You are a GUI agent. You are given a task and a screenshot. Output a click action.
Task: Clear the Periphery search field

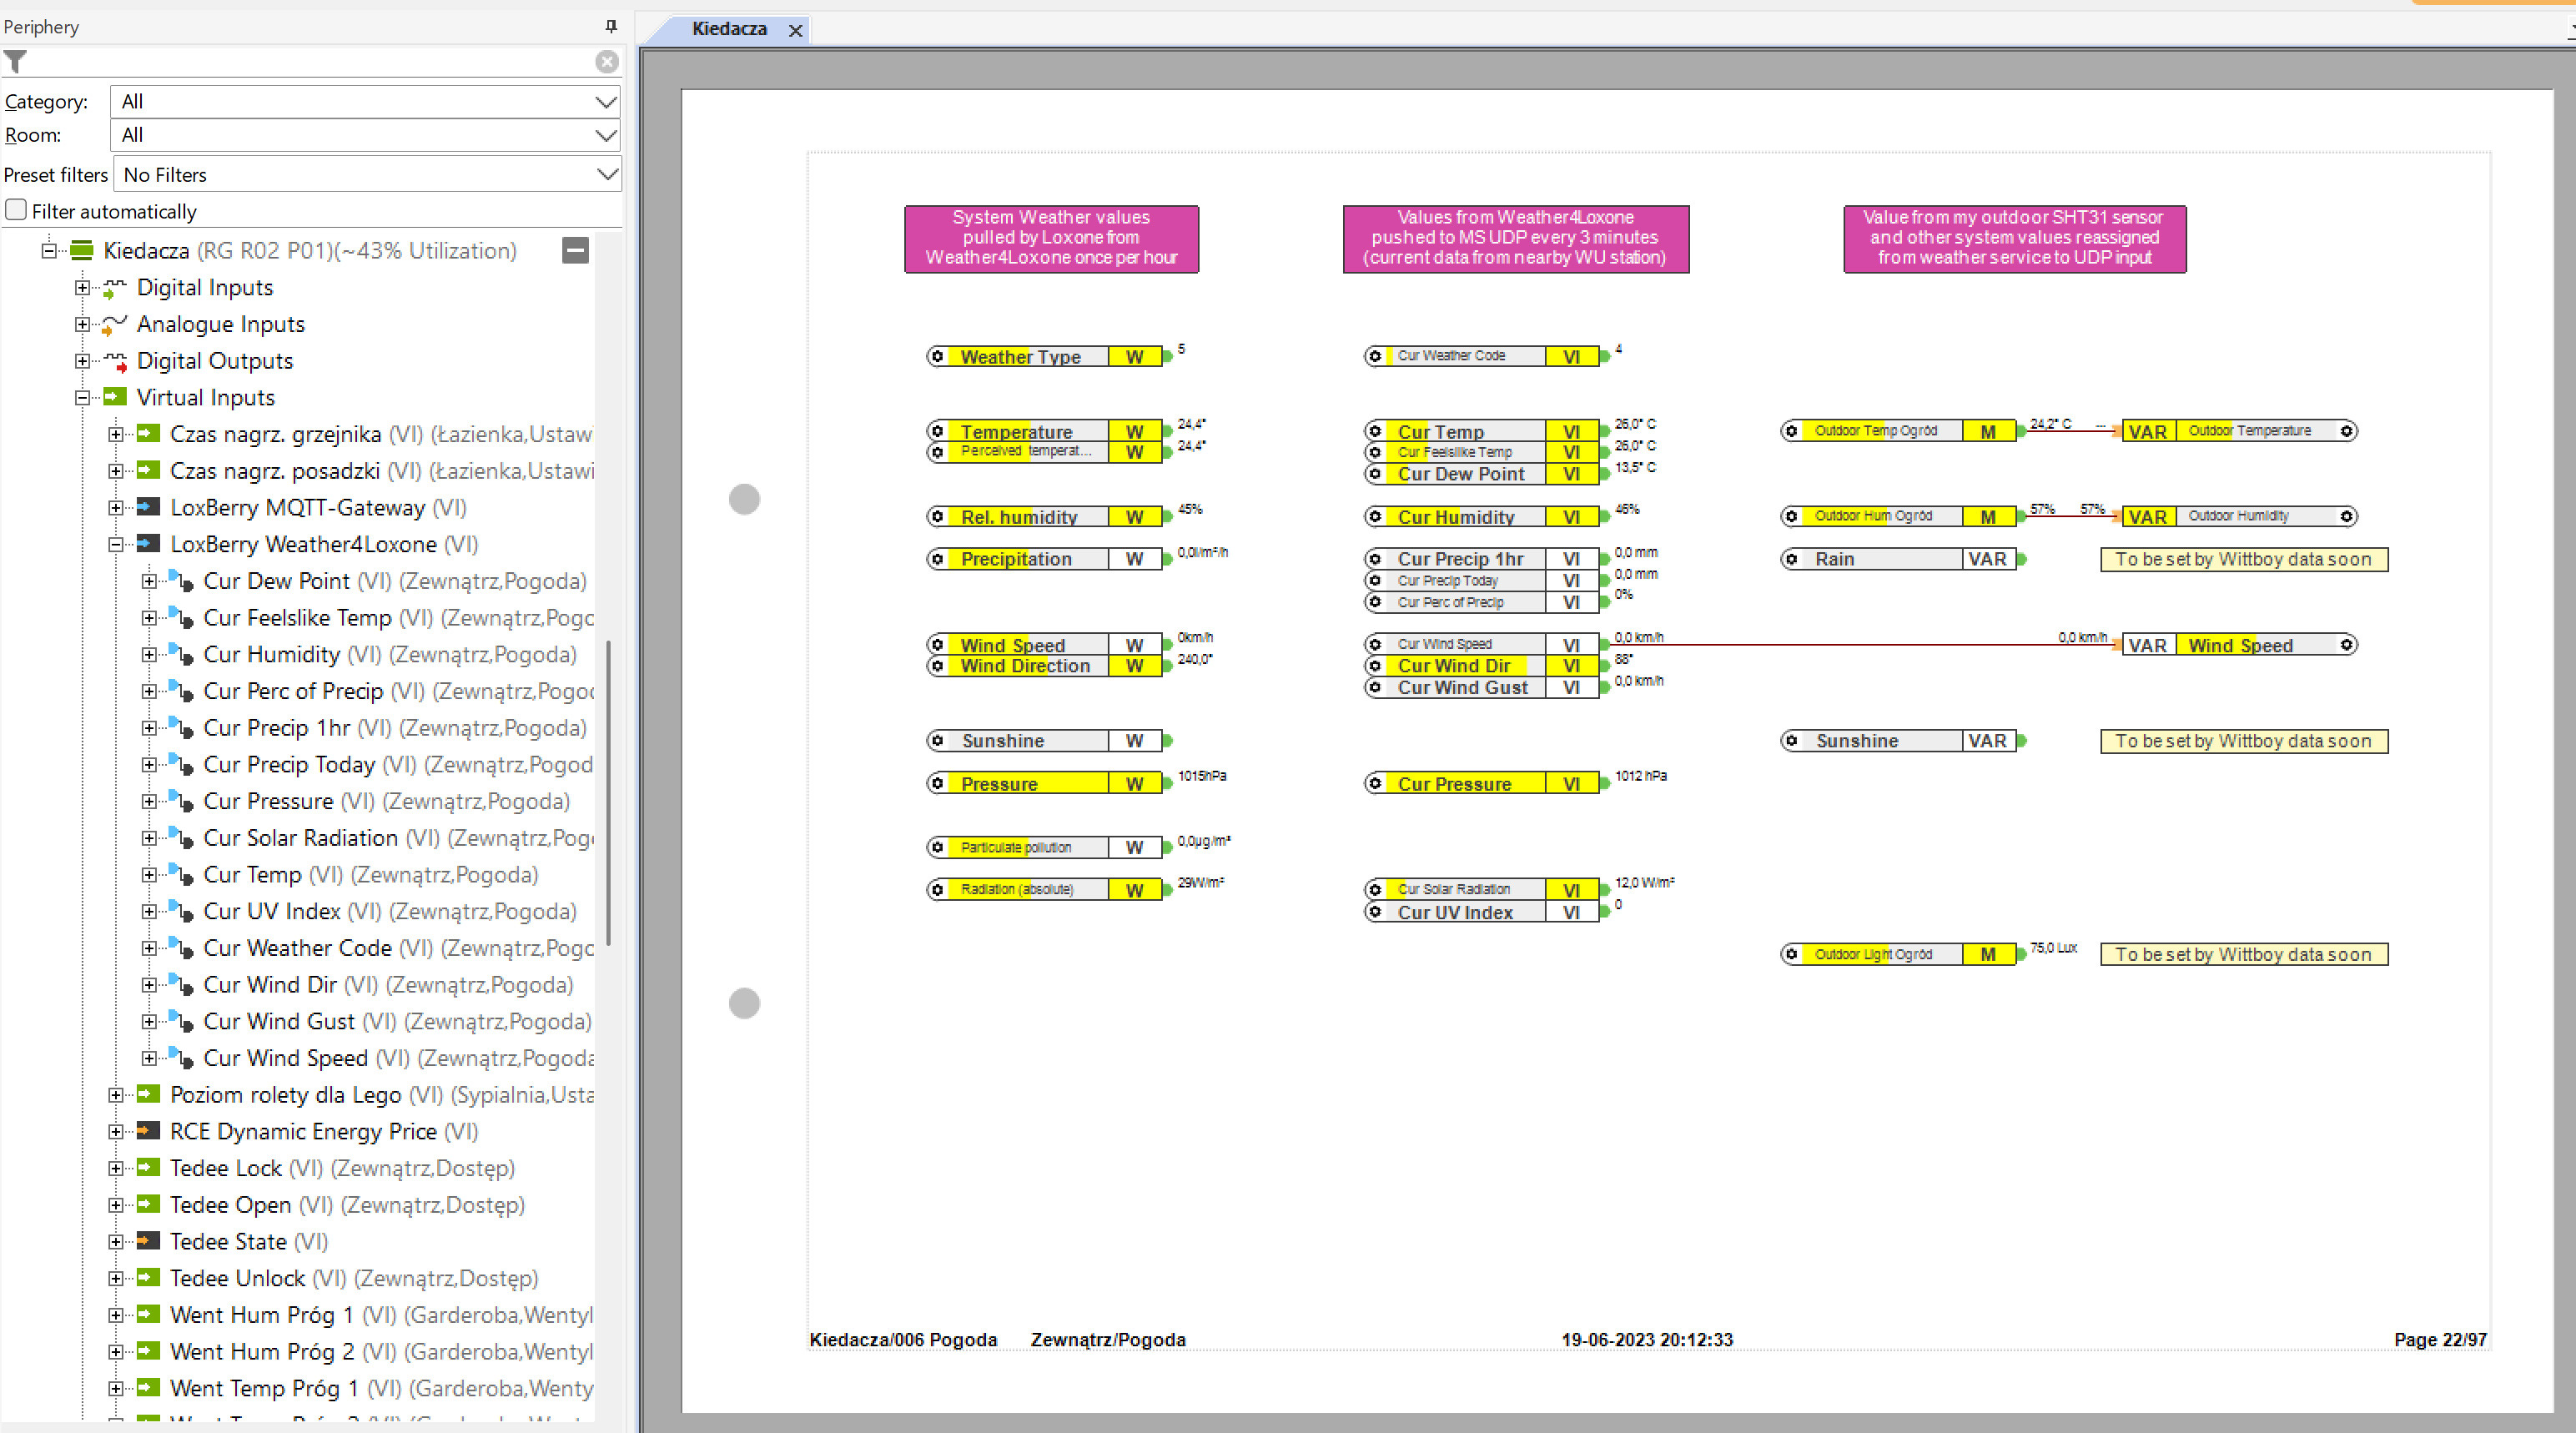(x=606, y=62)
